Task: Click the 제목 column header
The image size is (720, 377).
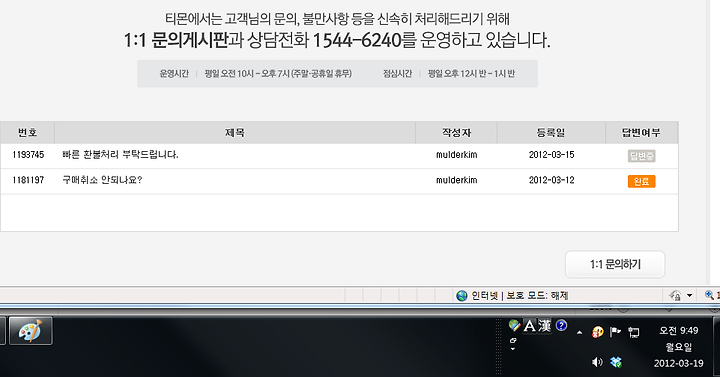Action: (235, 133)
